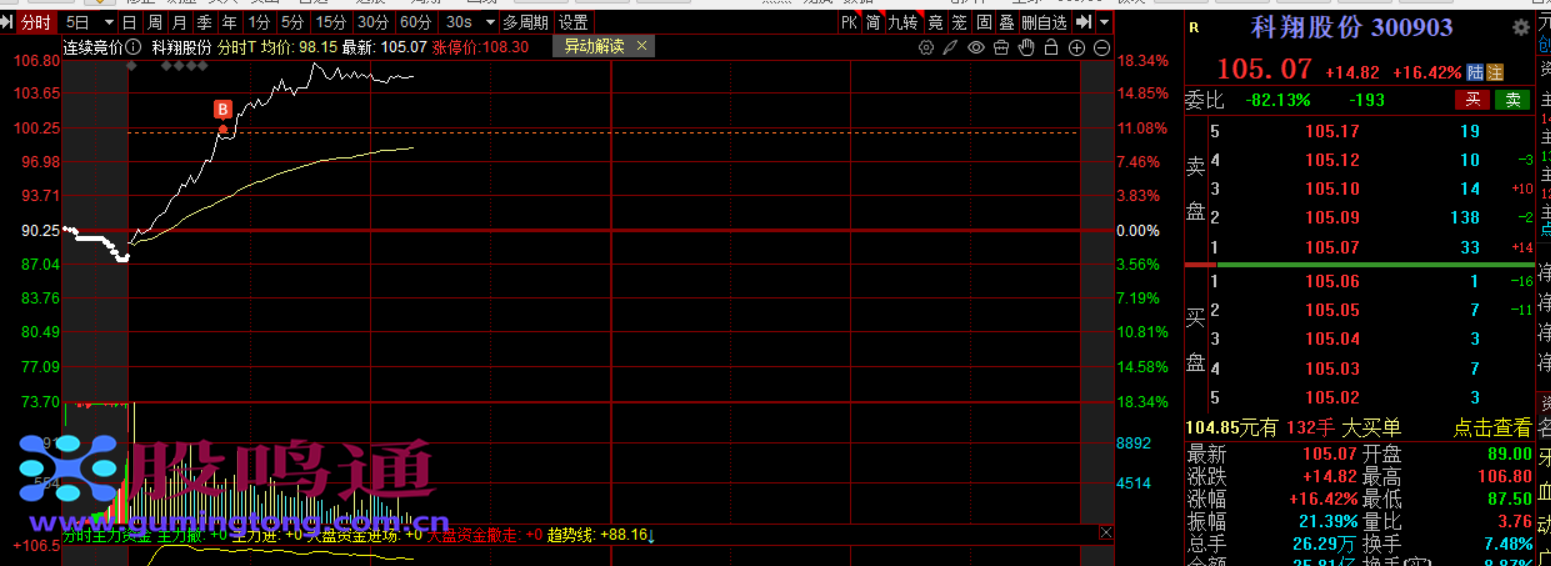Click the info icon next to 连续竞价
Screen dimensions: 1551x566
pyautogui.click(x=132, y=47)
